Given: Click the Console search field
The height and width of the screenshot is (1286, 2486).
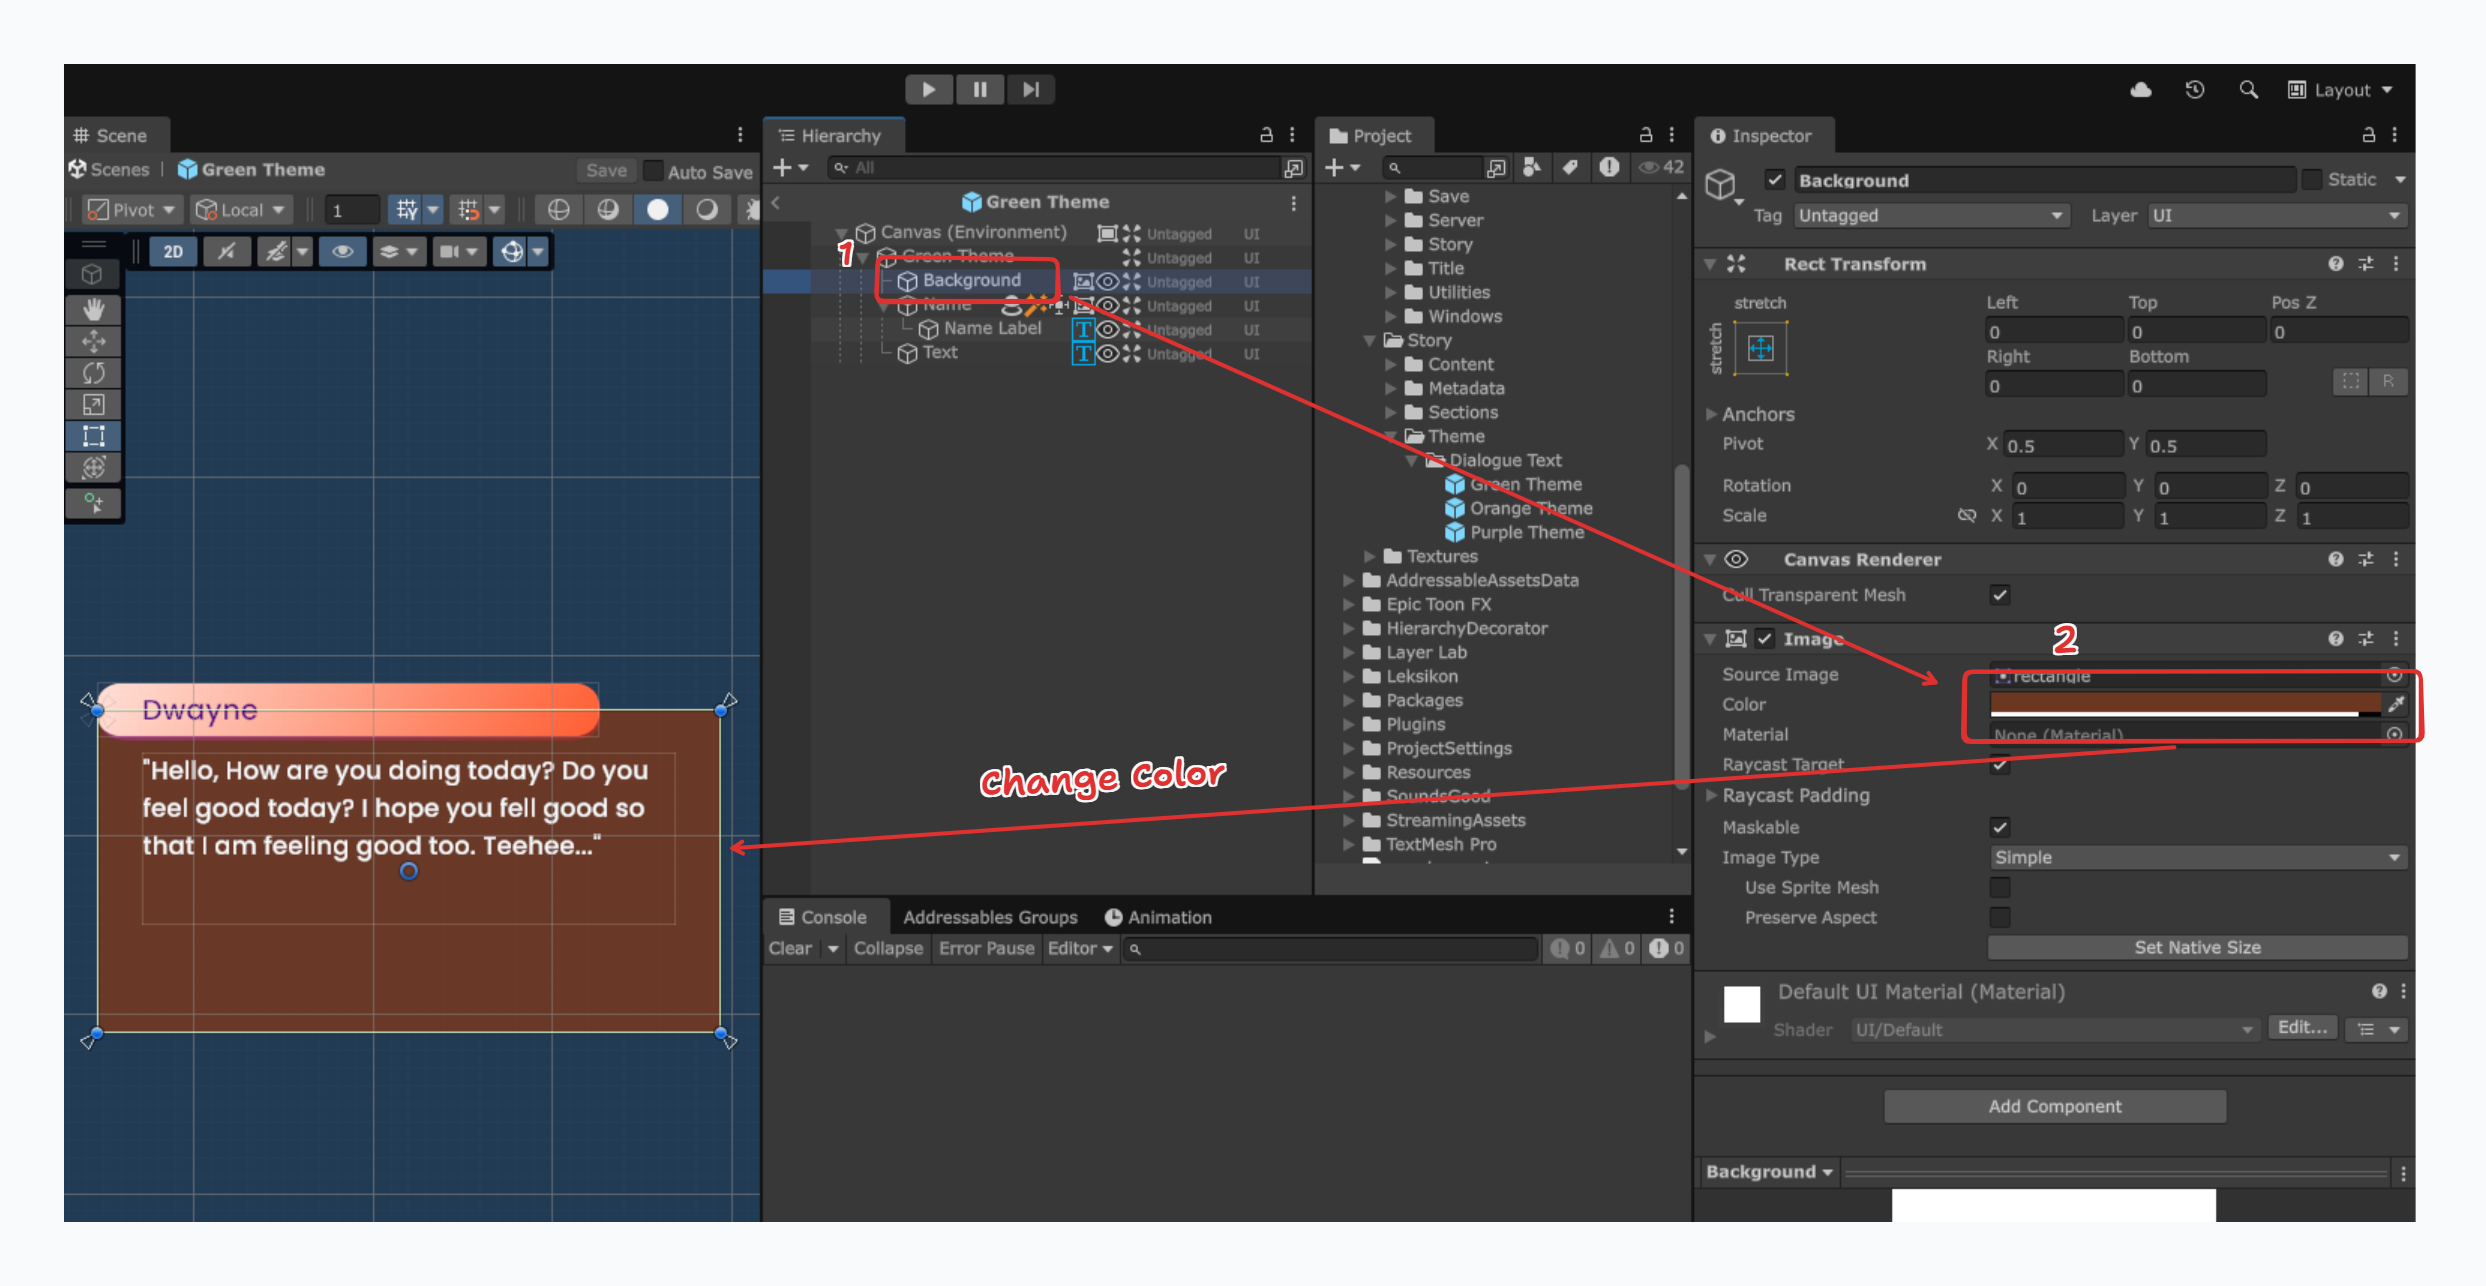Looking at the screenshot, I should pos(1330,948).
